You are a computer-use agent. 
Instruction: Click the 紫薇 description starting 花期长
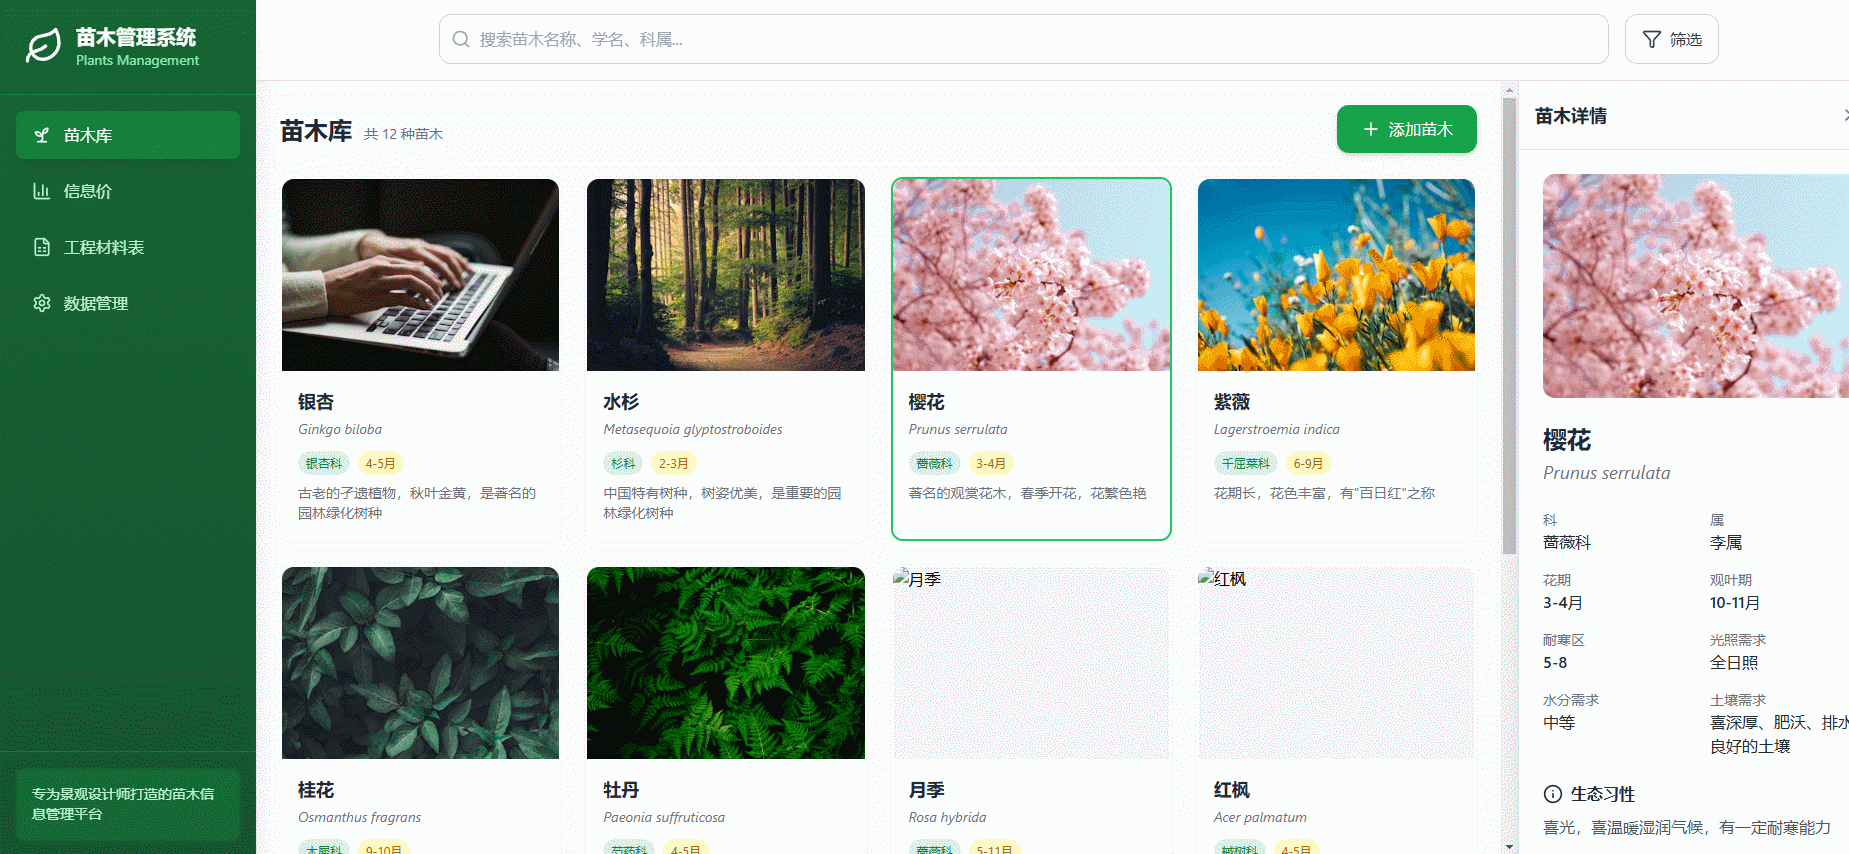coord(1324,493)
